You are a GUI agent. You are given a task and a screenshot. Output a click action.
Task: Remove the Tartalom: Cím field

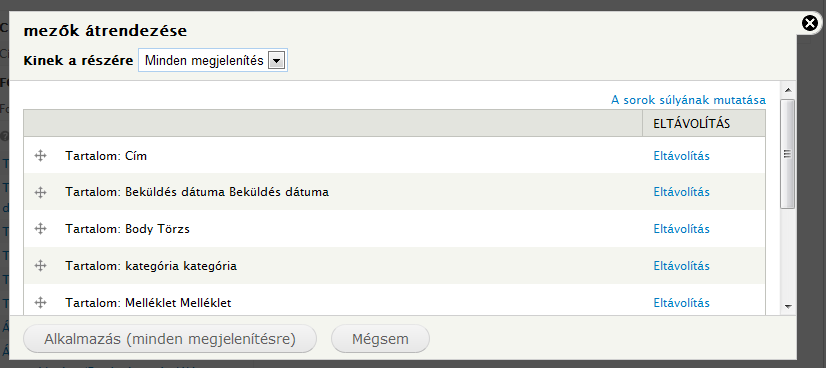[681, 156]
